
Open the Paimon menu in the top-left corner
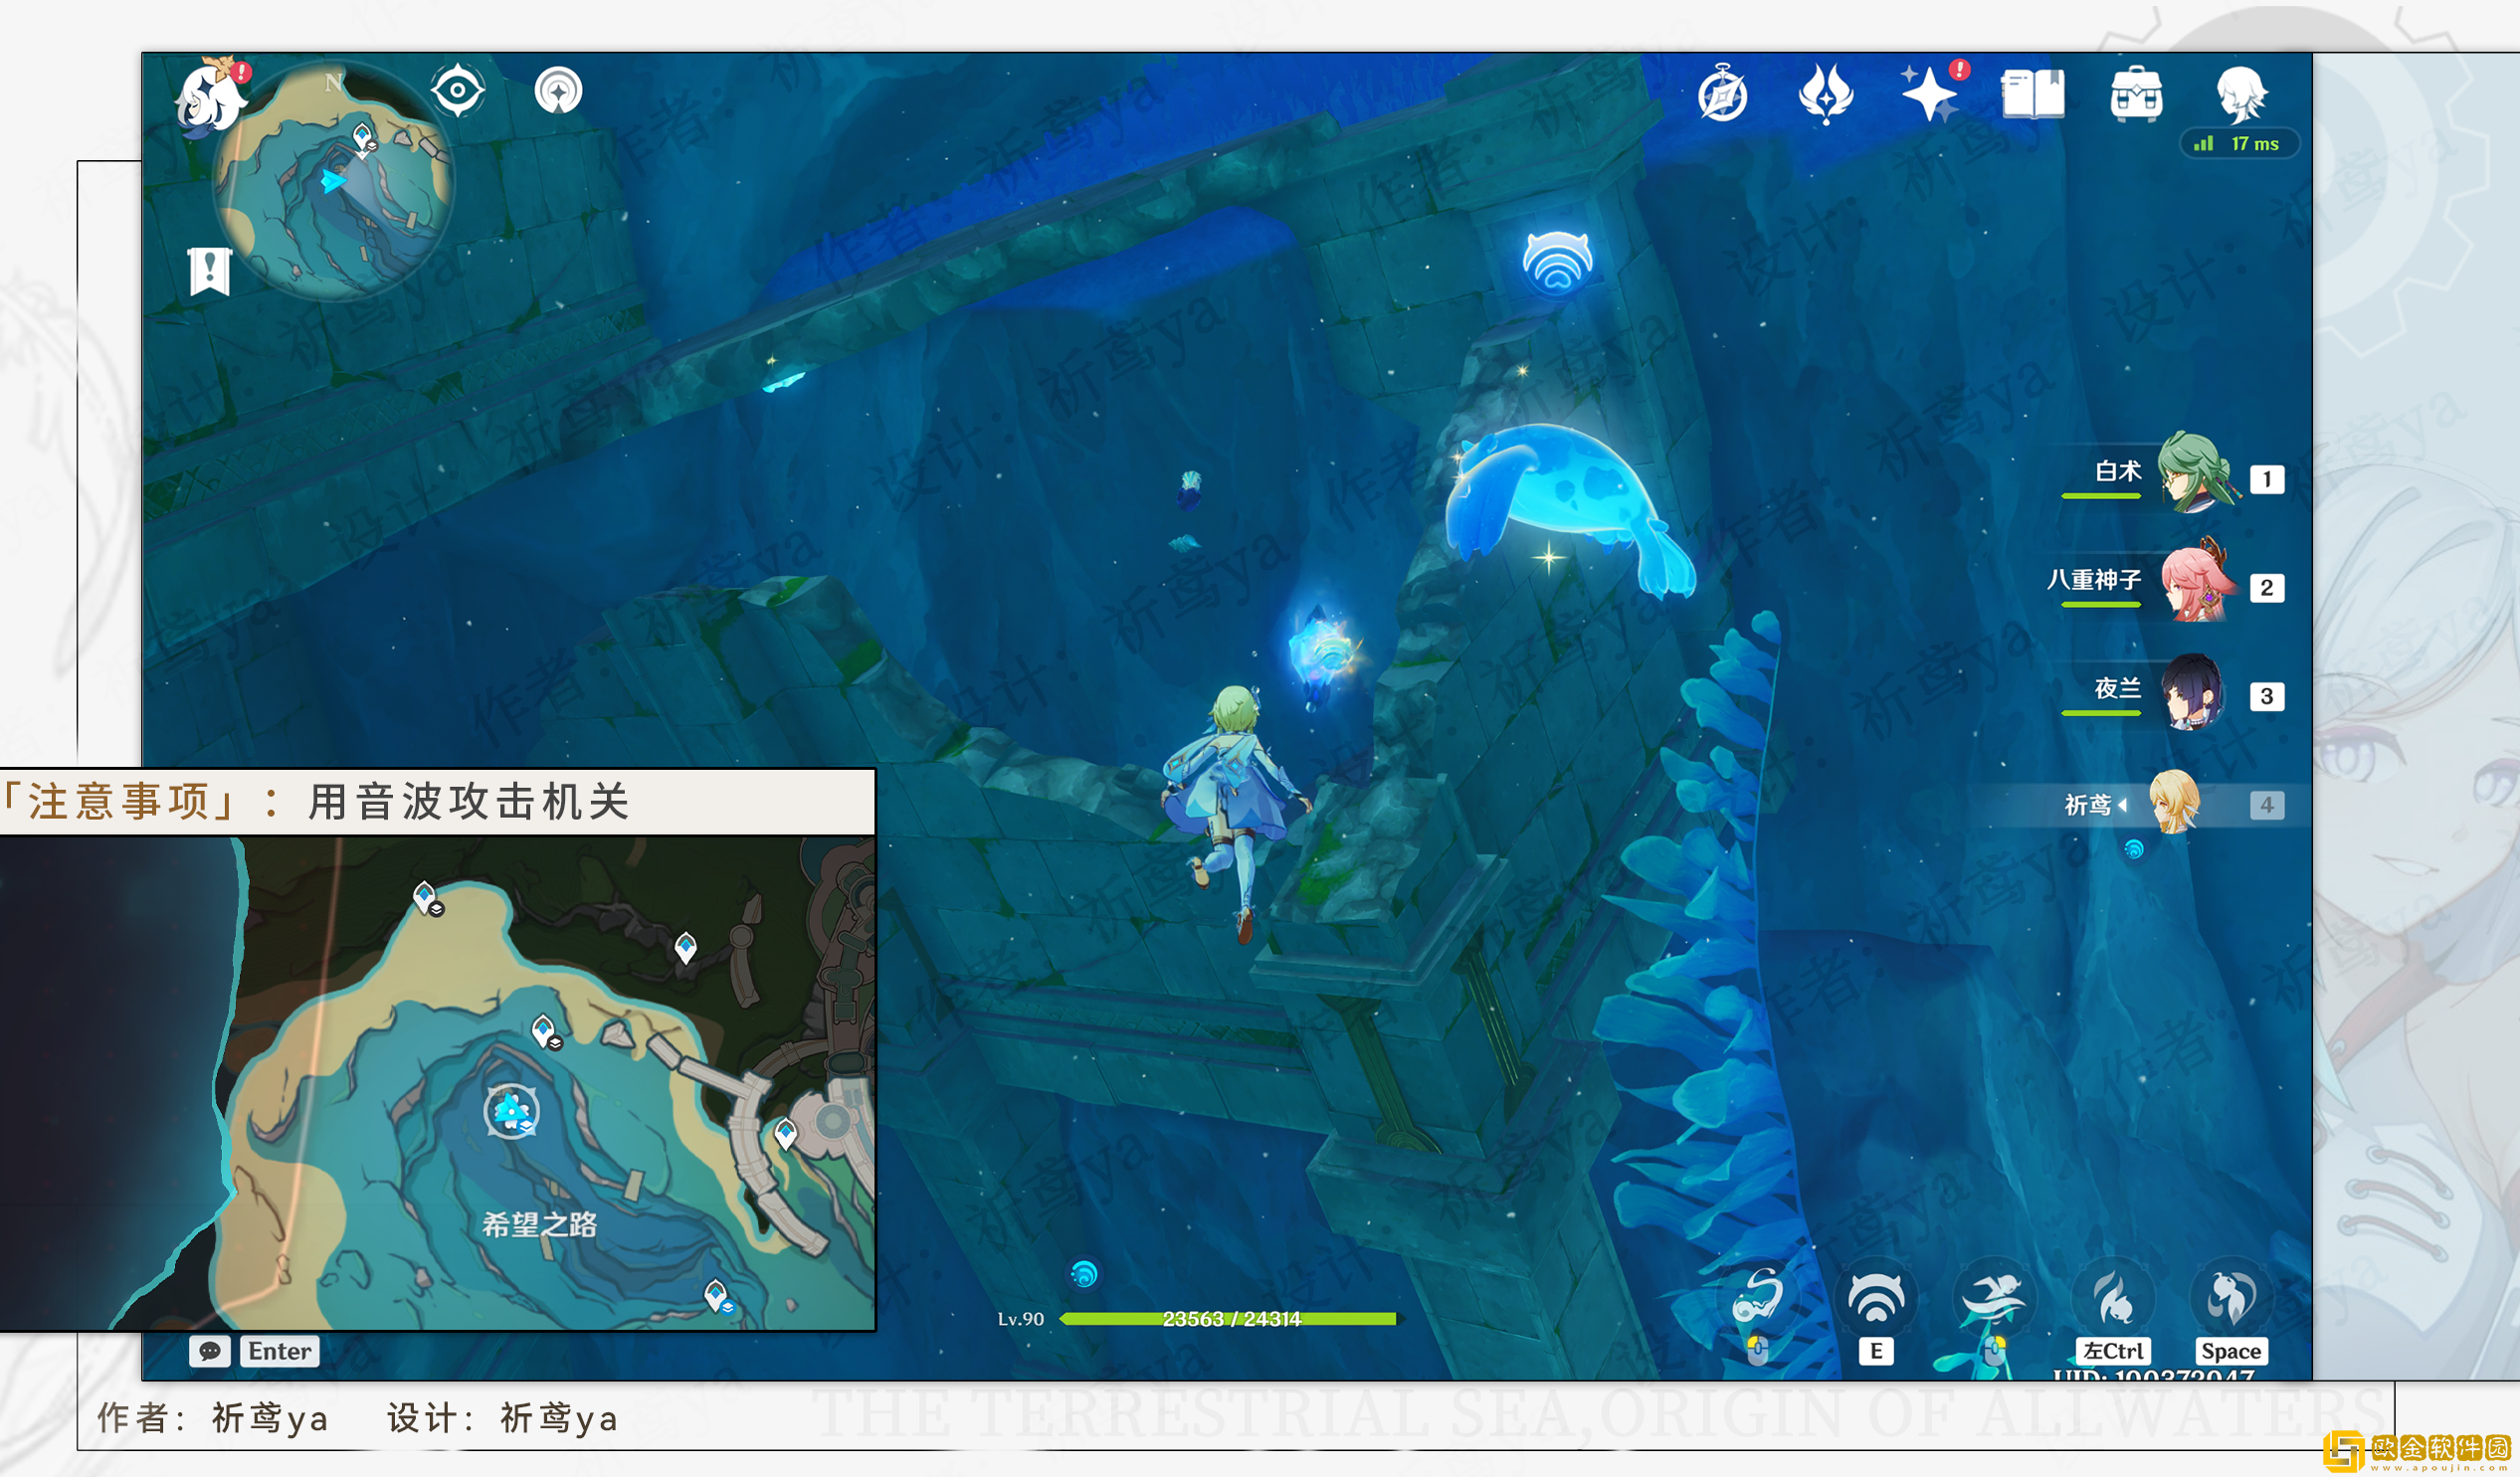tap(211, 98)
